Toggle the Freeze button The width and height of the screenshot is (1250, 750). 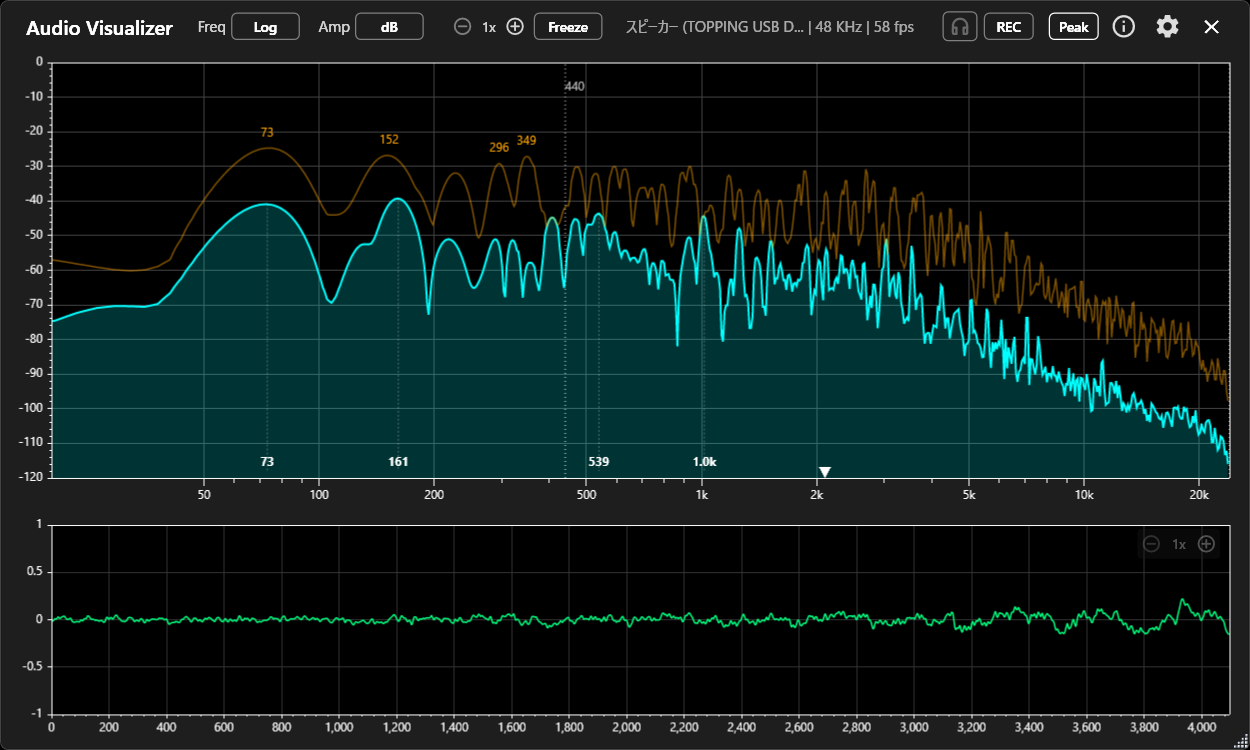point(568,27)
